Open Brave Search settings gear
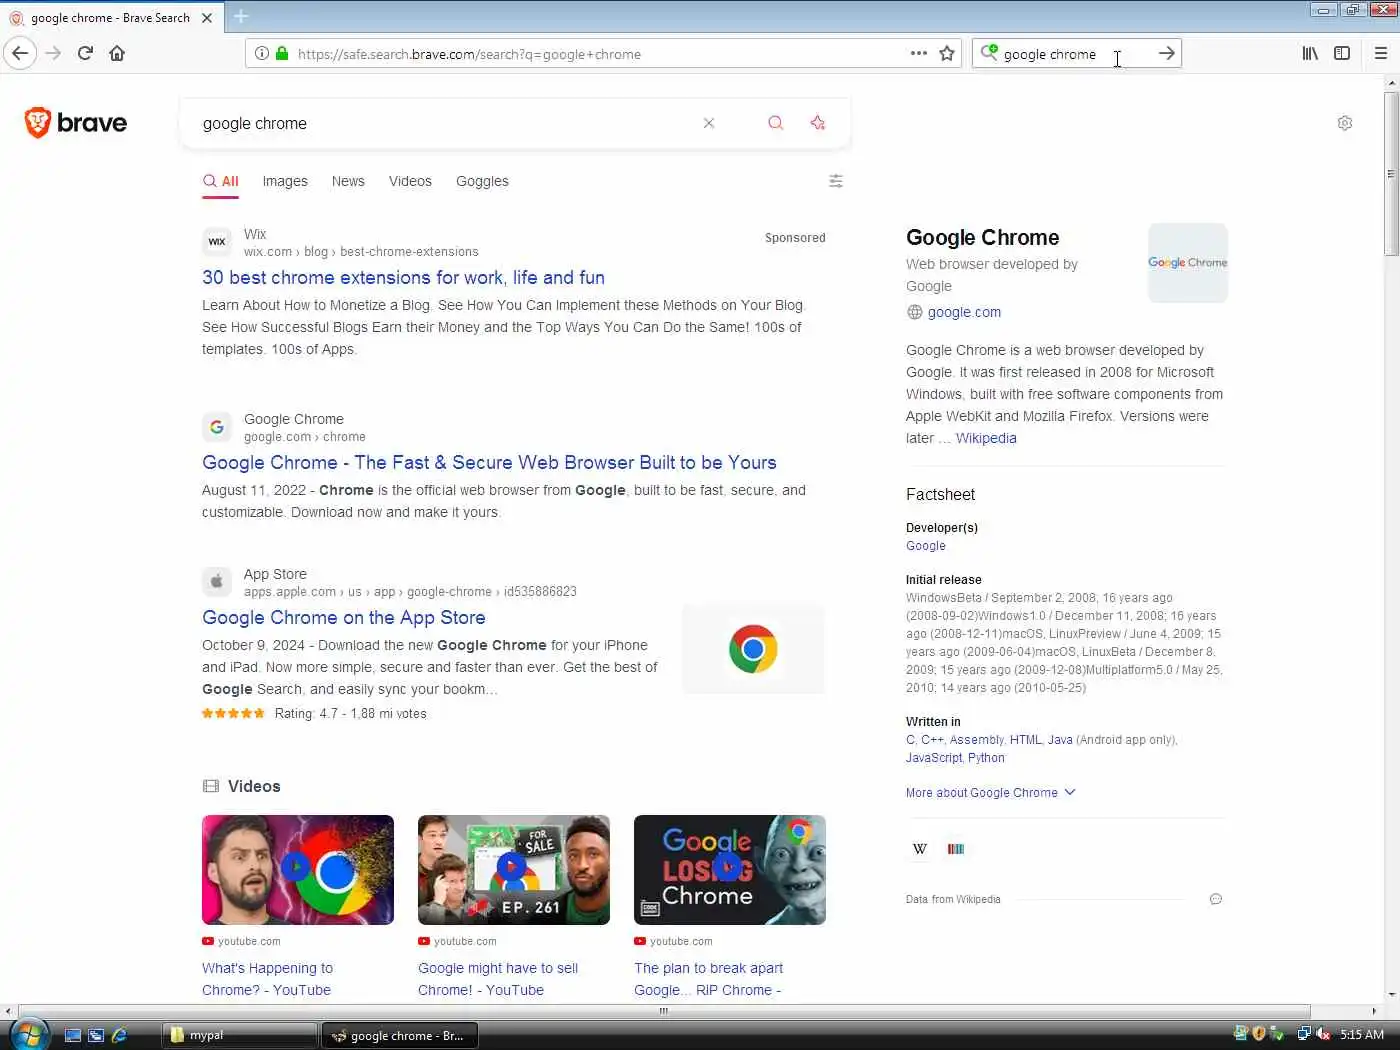Screen dimensions: 1400x1050 click(x=1345, y=123)
